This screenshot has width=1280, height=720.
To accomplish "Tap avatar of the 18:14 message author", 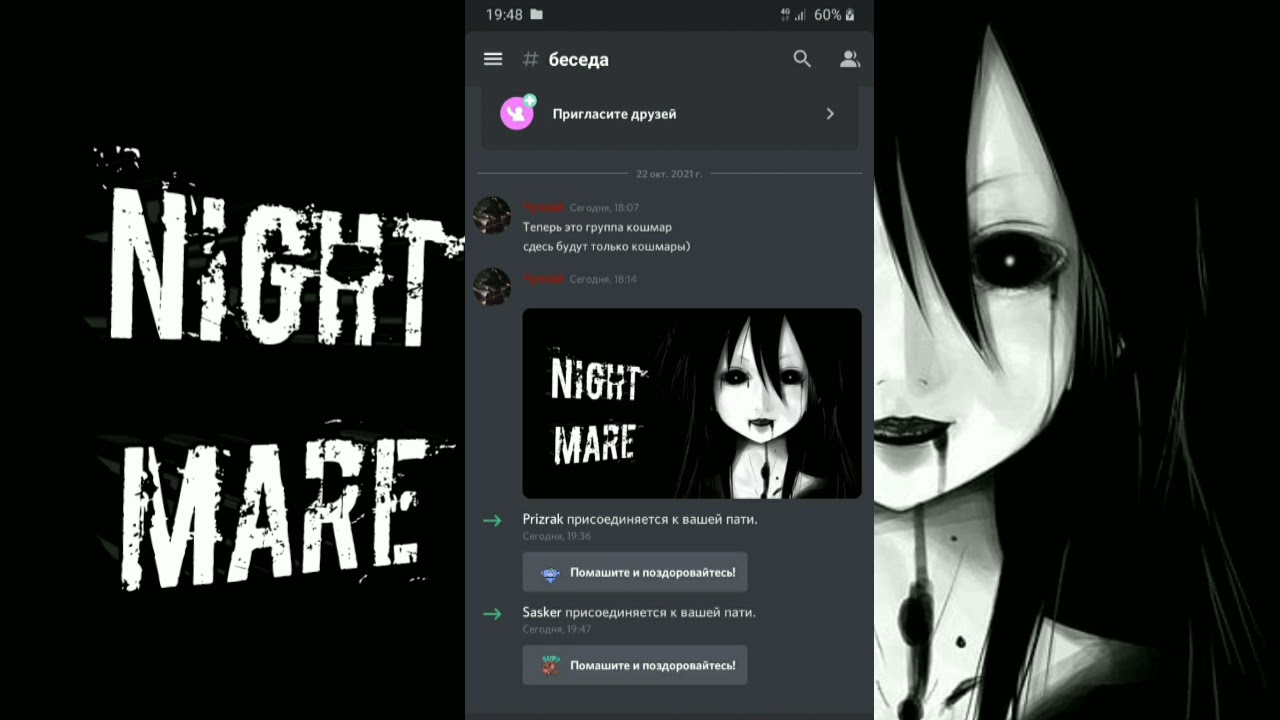I will pyautogui.click(x=492, y=286).
